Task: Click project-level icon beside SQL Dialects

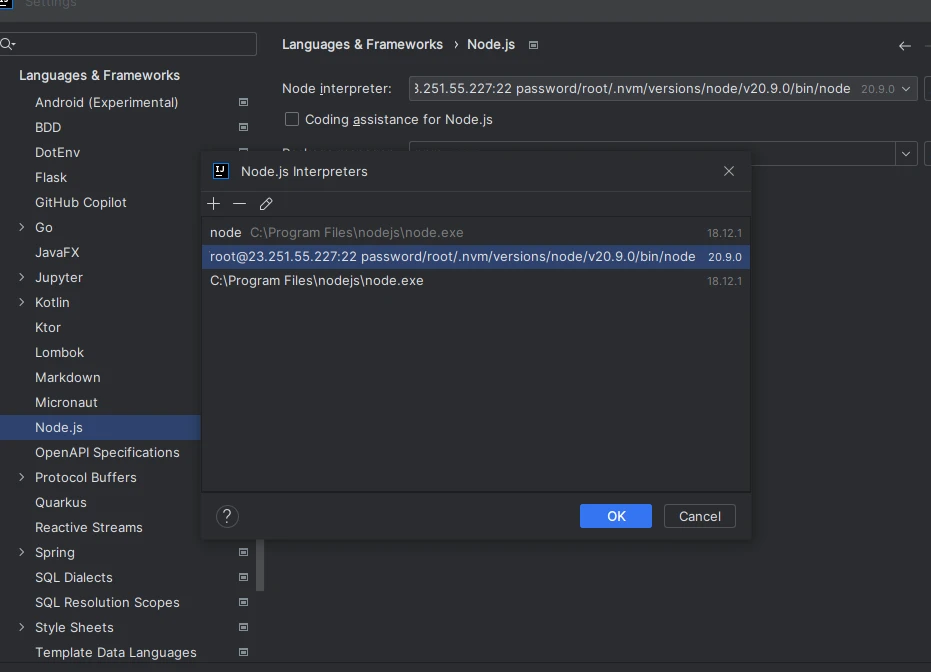Action: [x=243, y=578]
